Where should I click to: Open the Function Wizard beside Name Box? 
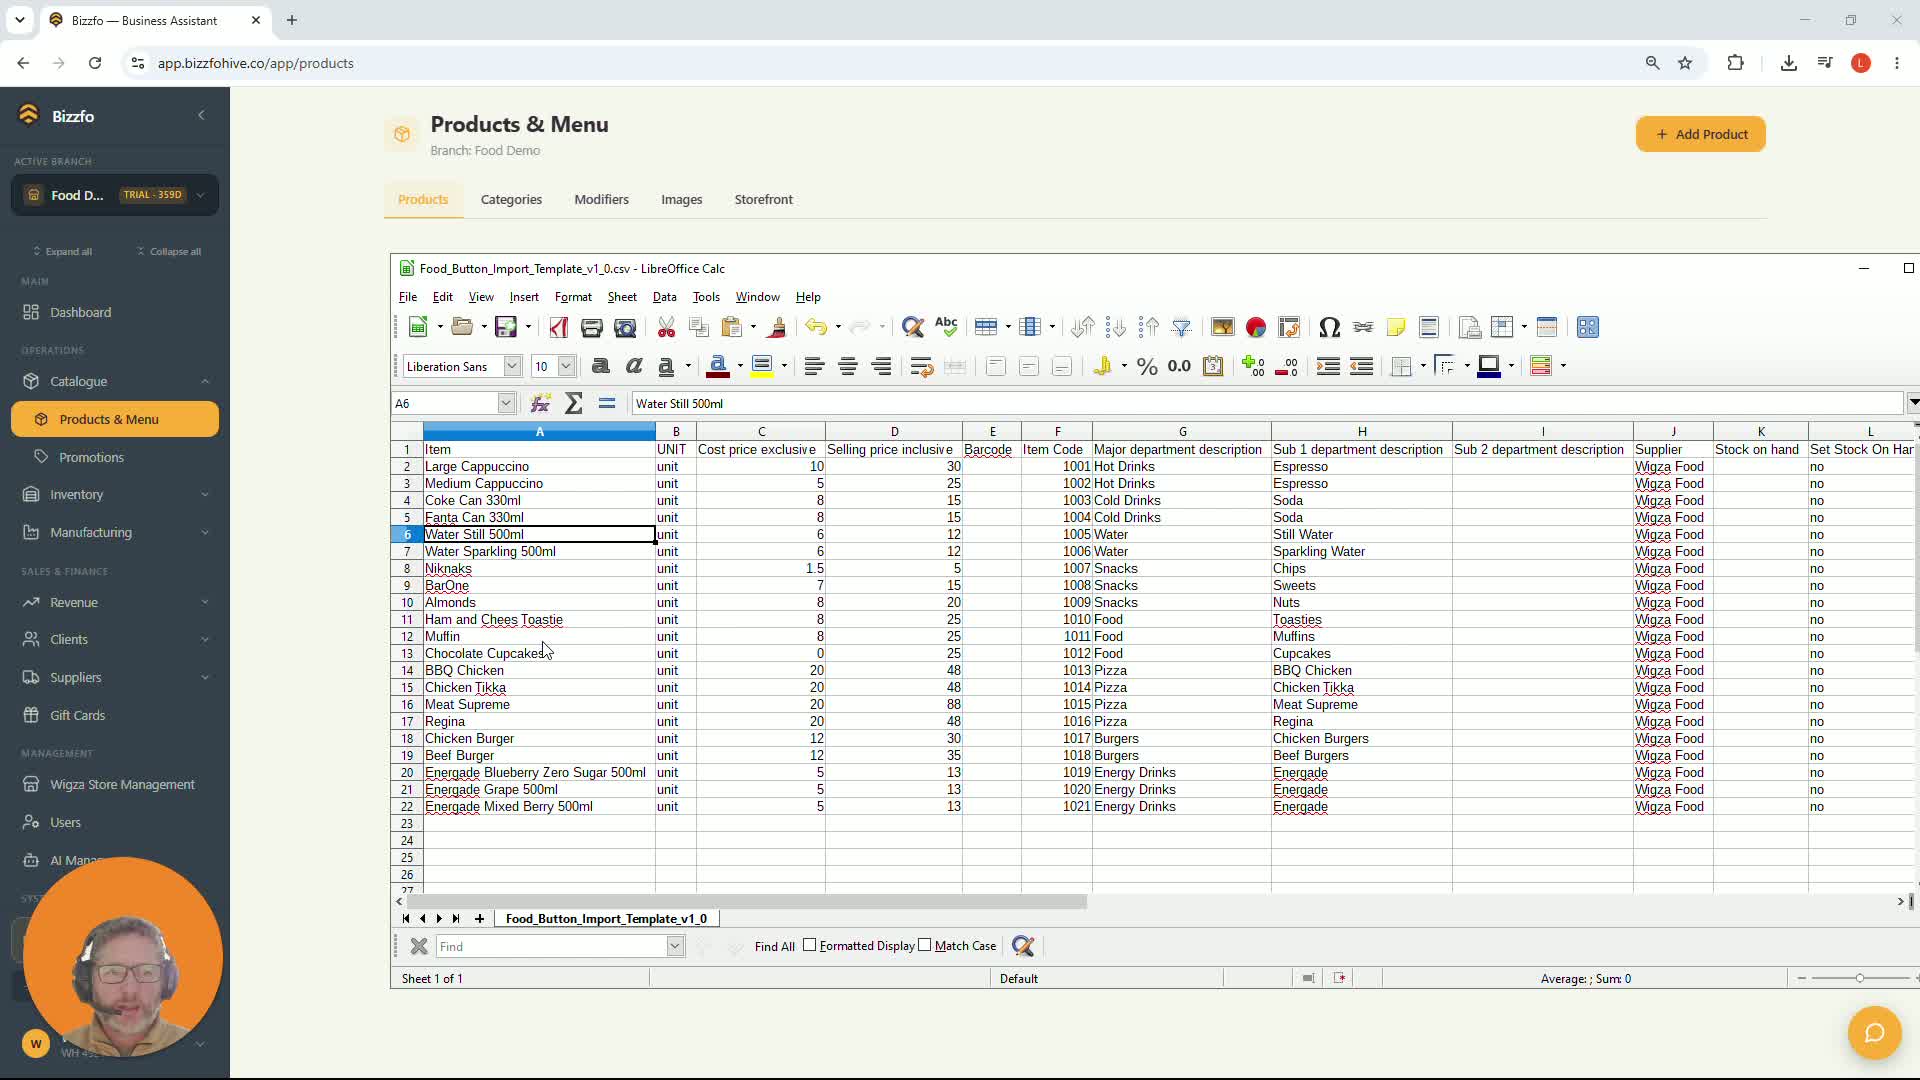[x=540, y=403]
